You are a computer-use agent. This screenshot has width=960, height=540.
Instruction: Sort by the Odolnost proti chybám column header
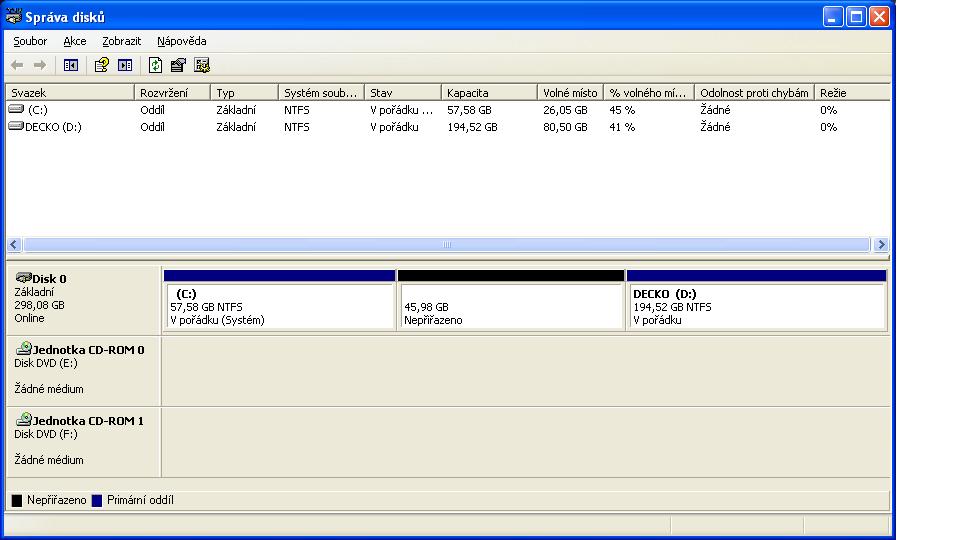point(754,92)
